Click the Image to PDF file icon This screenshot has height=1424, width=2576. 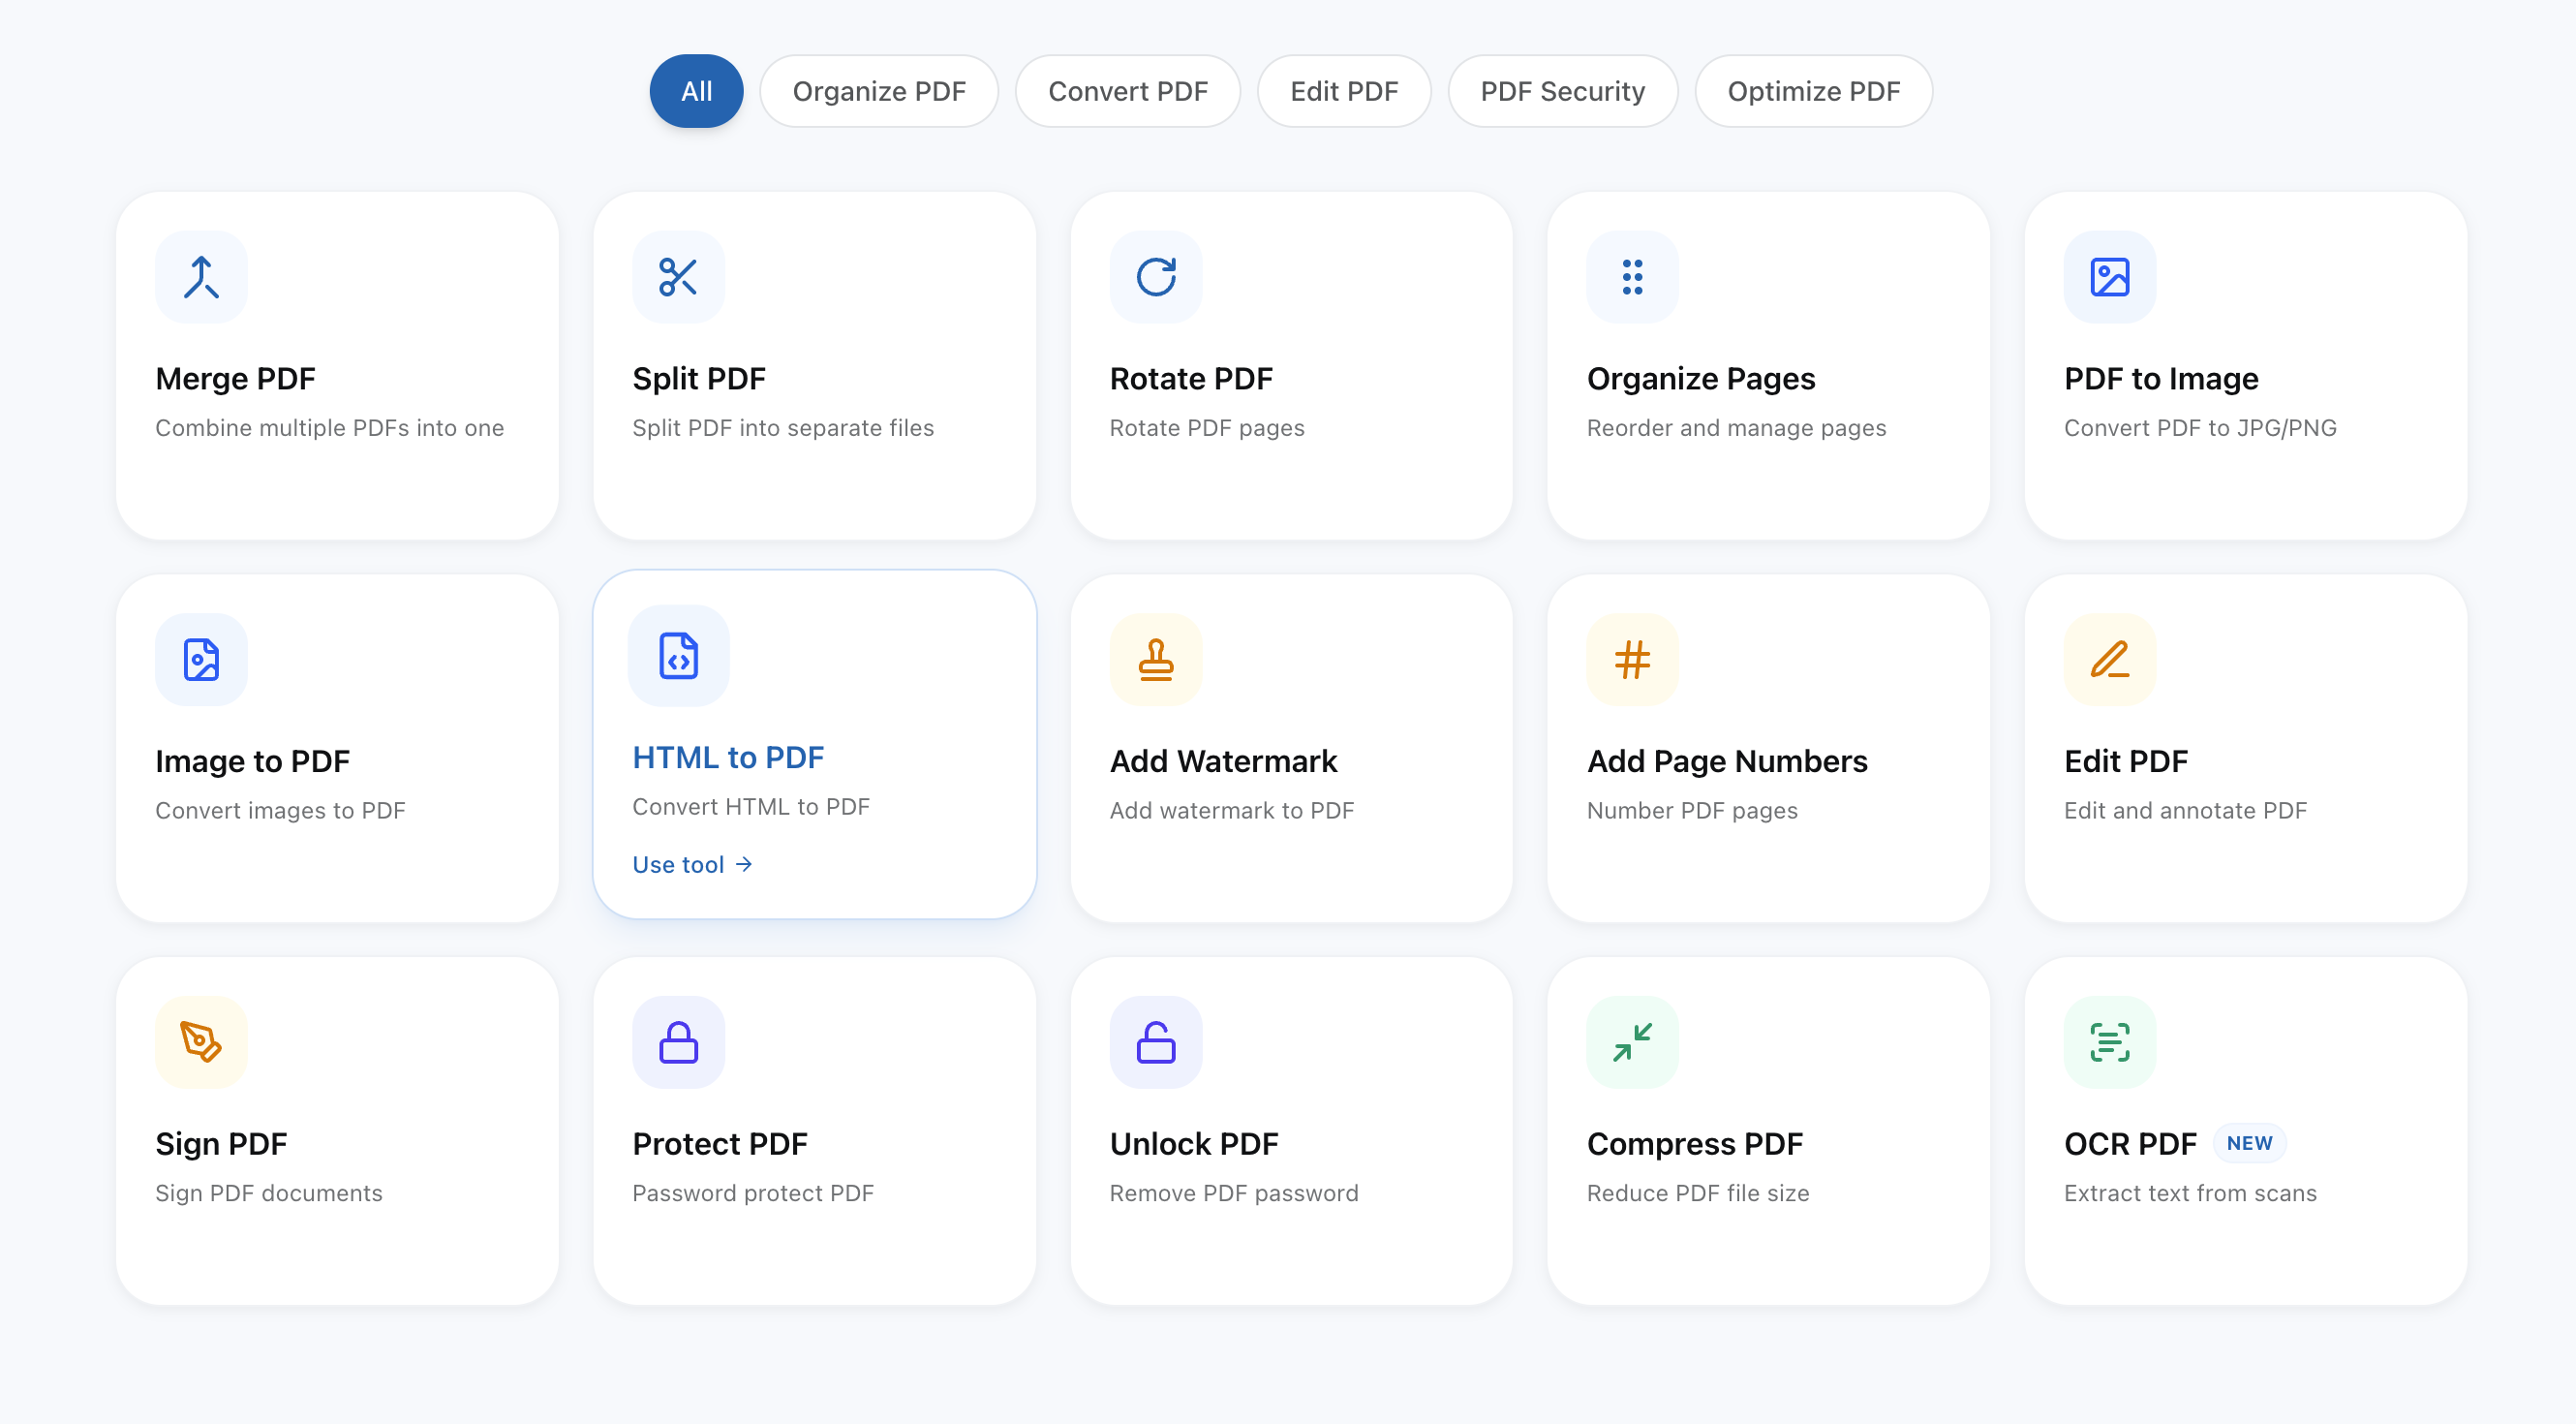point(200,659)
